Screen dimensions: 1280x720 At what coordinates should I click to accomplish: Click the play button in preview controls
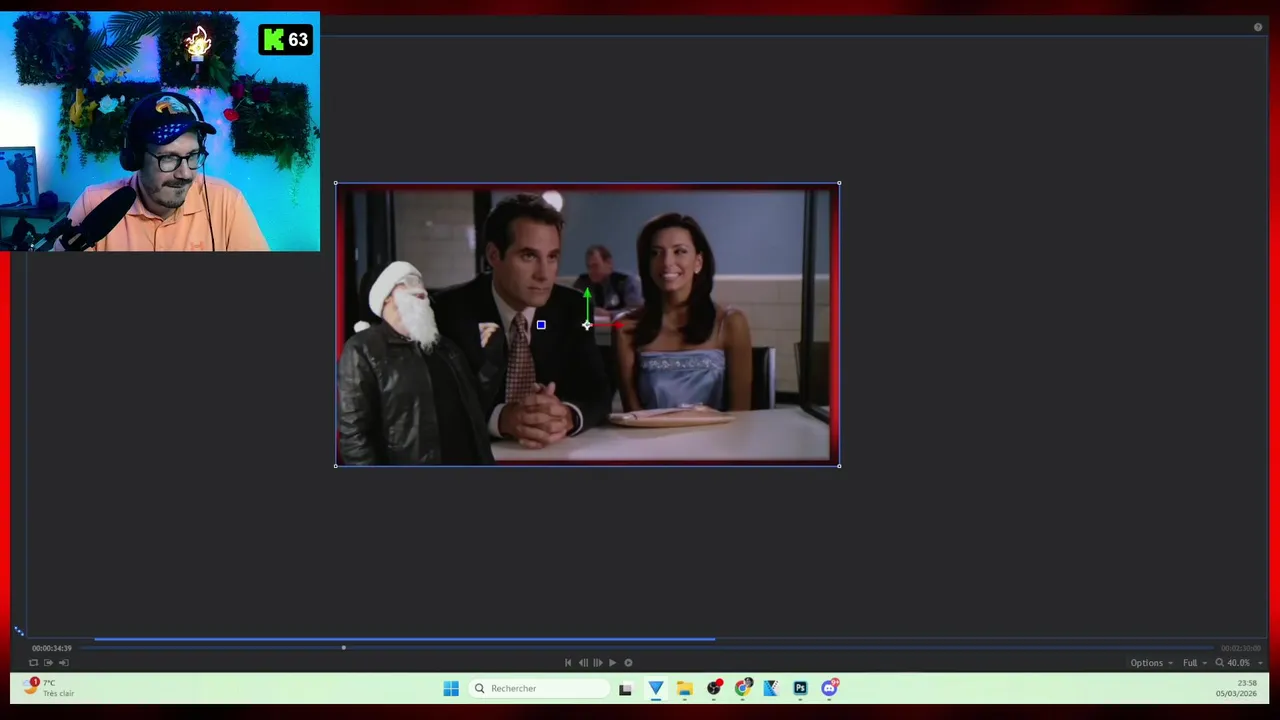point(612,662)
